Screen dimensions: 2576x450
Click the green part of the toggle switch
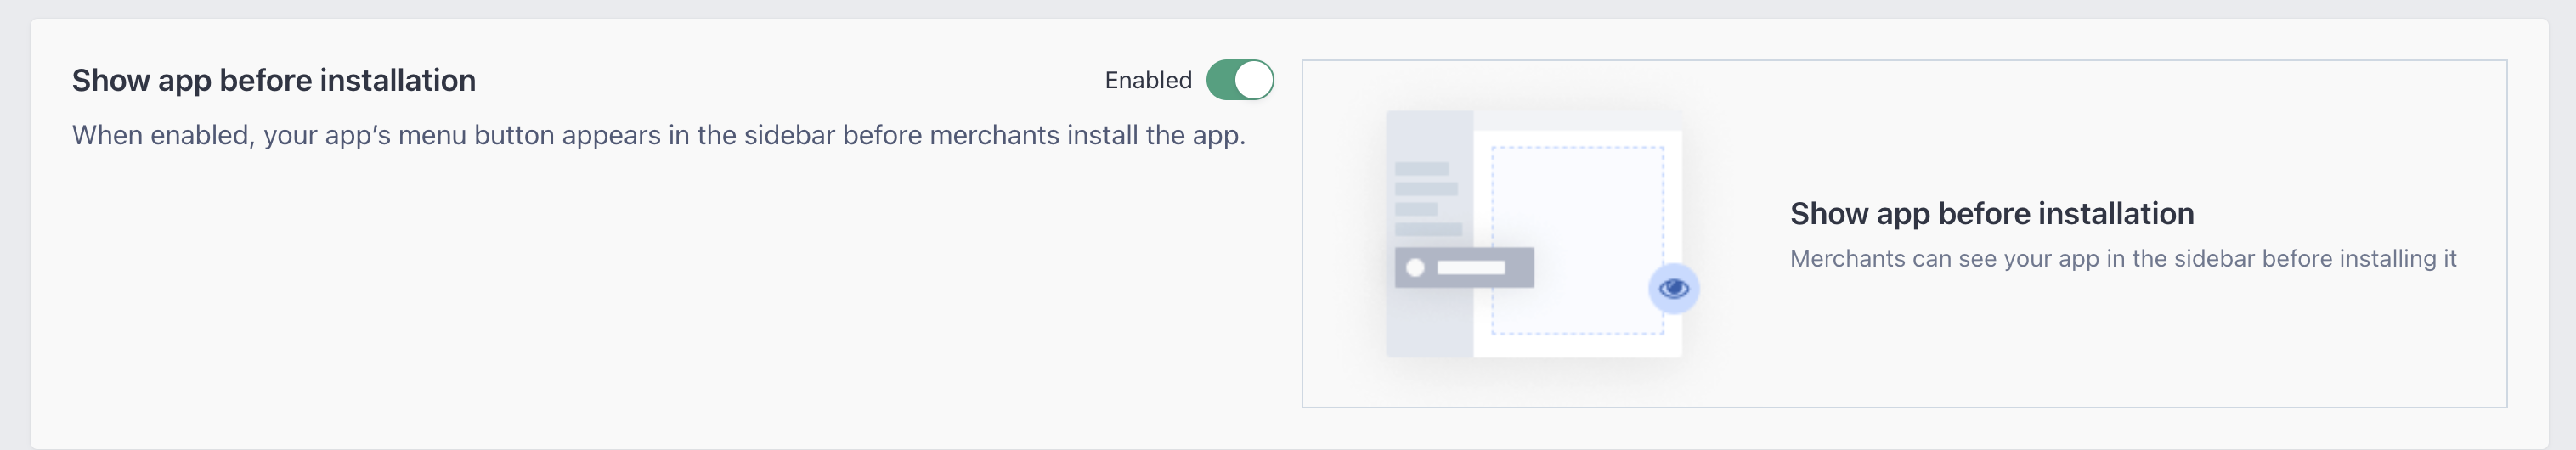1221,80
